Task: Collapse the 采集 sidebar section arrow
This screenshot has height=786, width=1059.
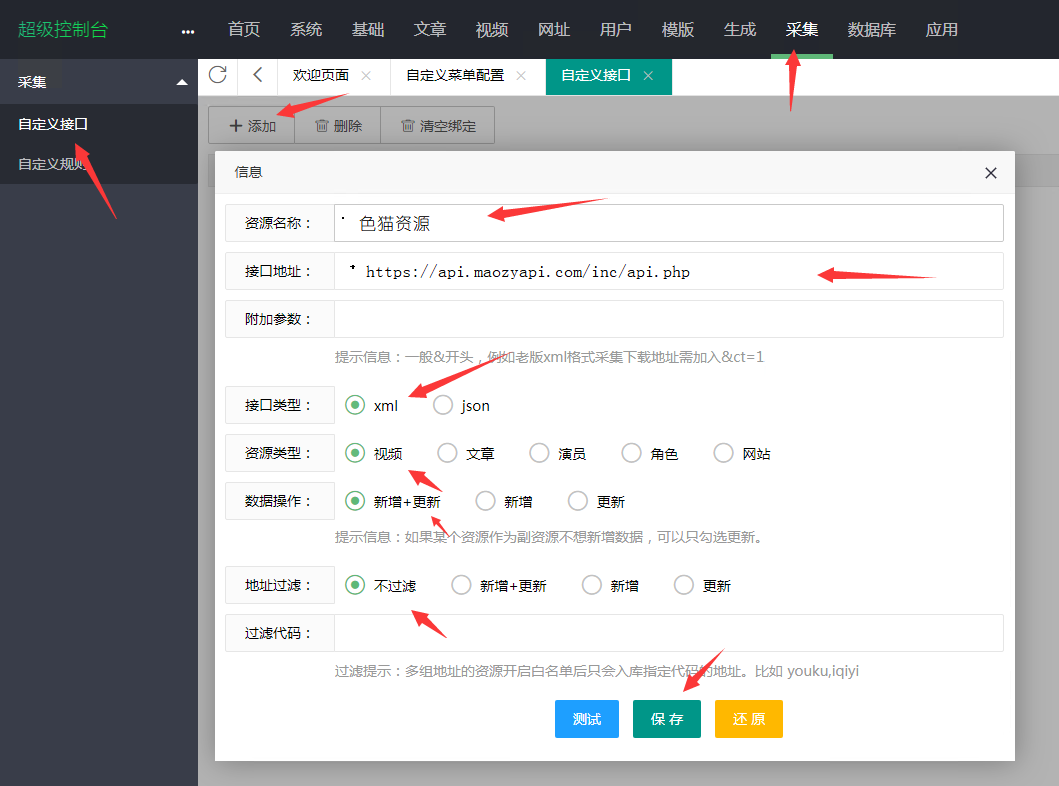Action: pyautogui.click(x=181, y=82)
